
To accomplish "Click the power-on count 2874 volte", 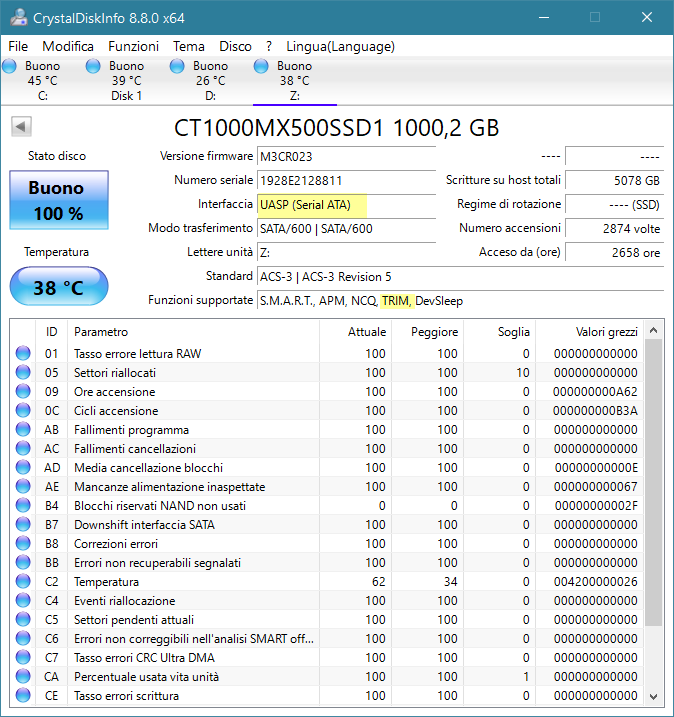I will pyautogui.click(x=614, y=229).
